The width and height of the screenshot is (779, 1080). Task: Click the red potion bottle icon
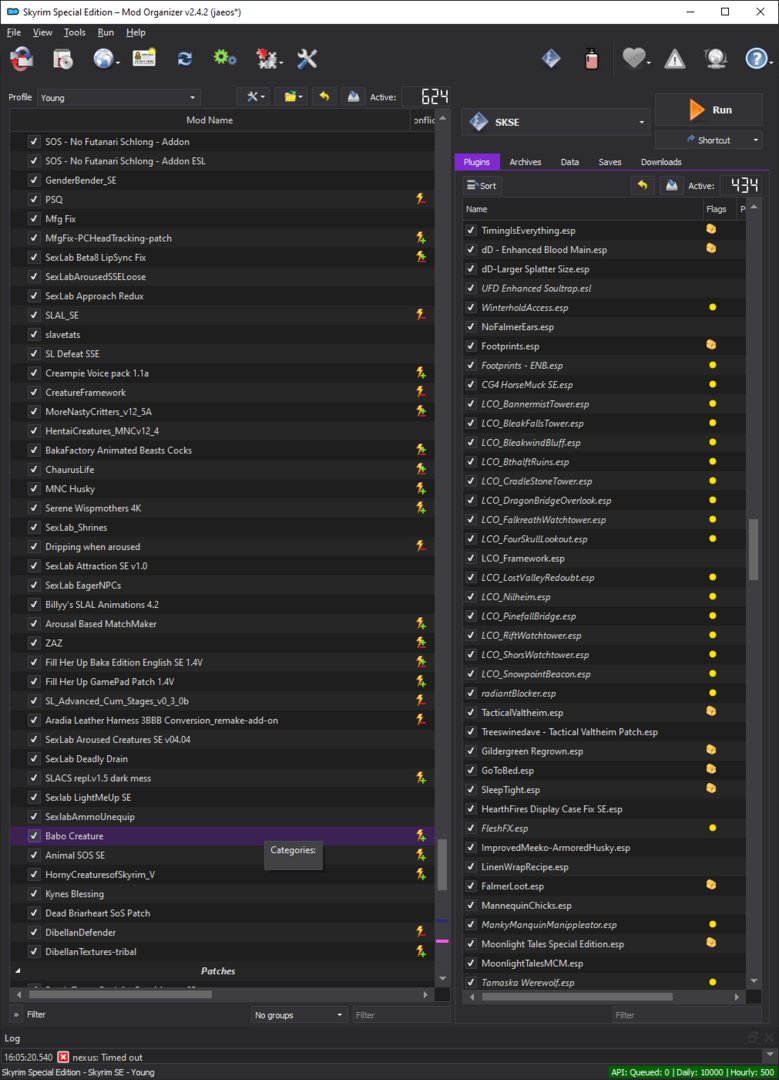[x=592, y=59]
